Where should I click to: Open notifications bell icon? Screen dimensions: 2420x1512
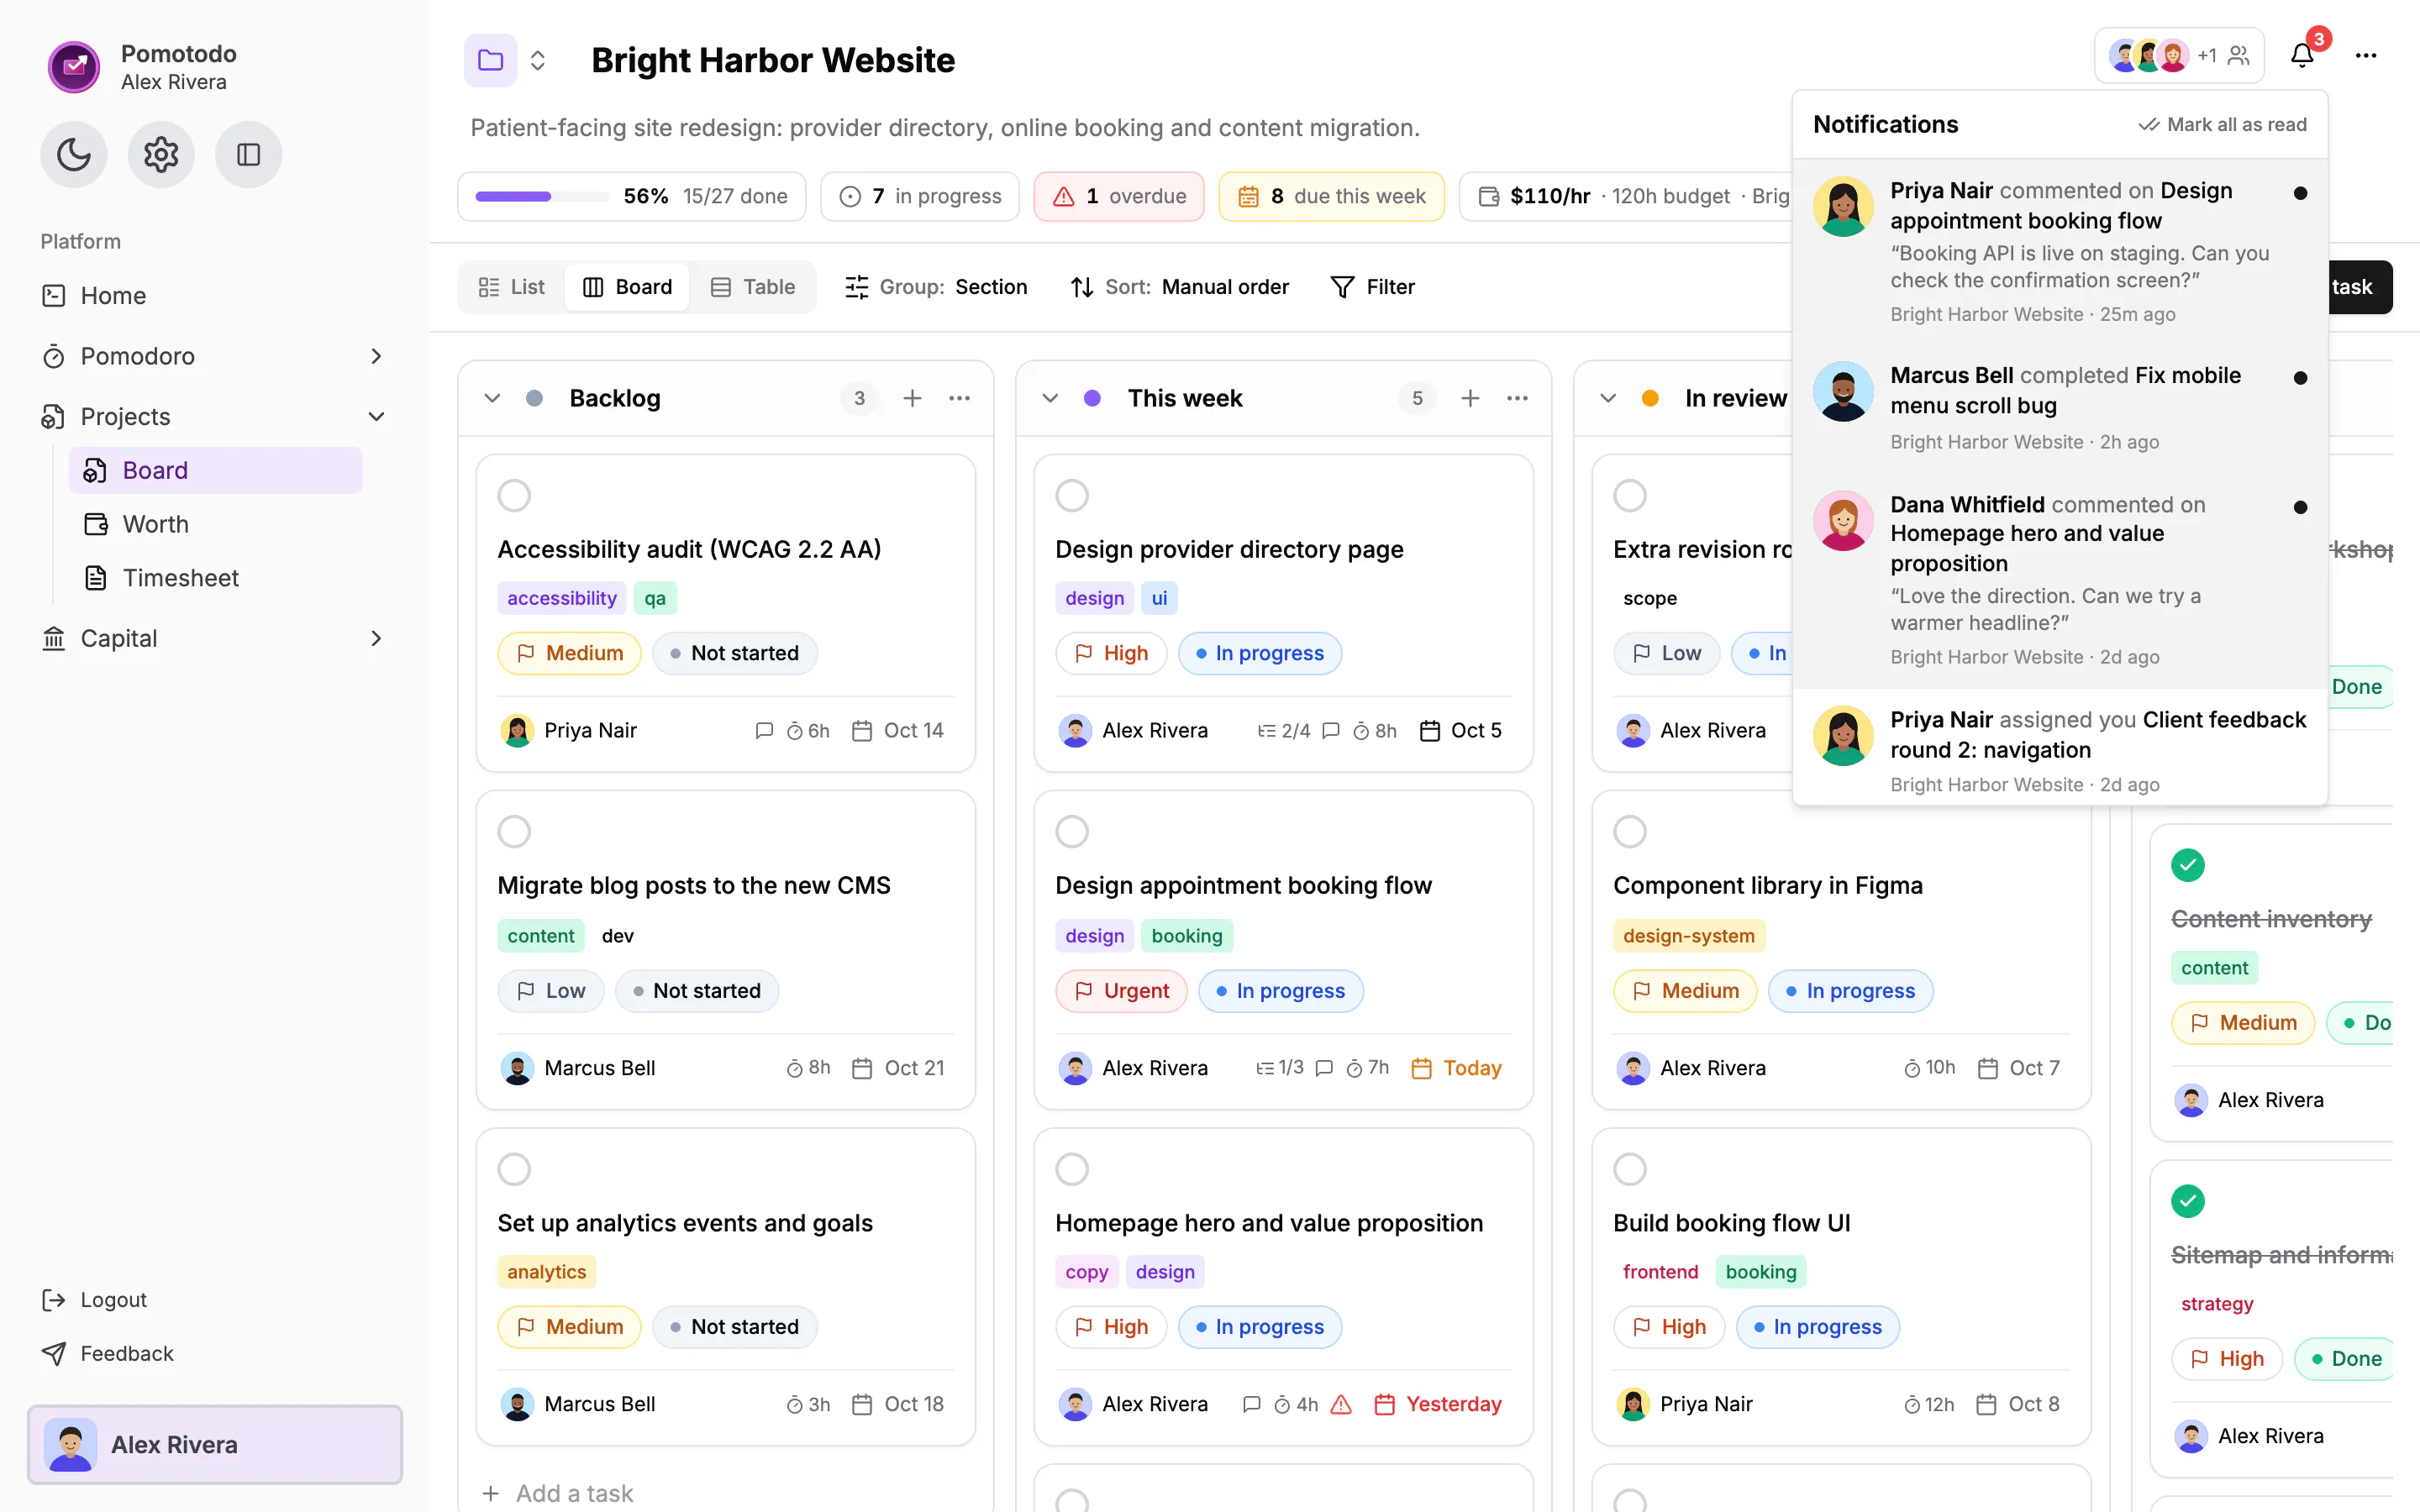[2302, 56]
